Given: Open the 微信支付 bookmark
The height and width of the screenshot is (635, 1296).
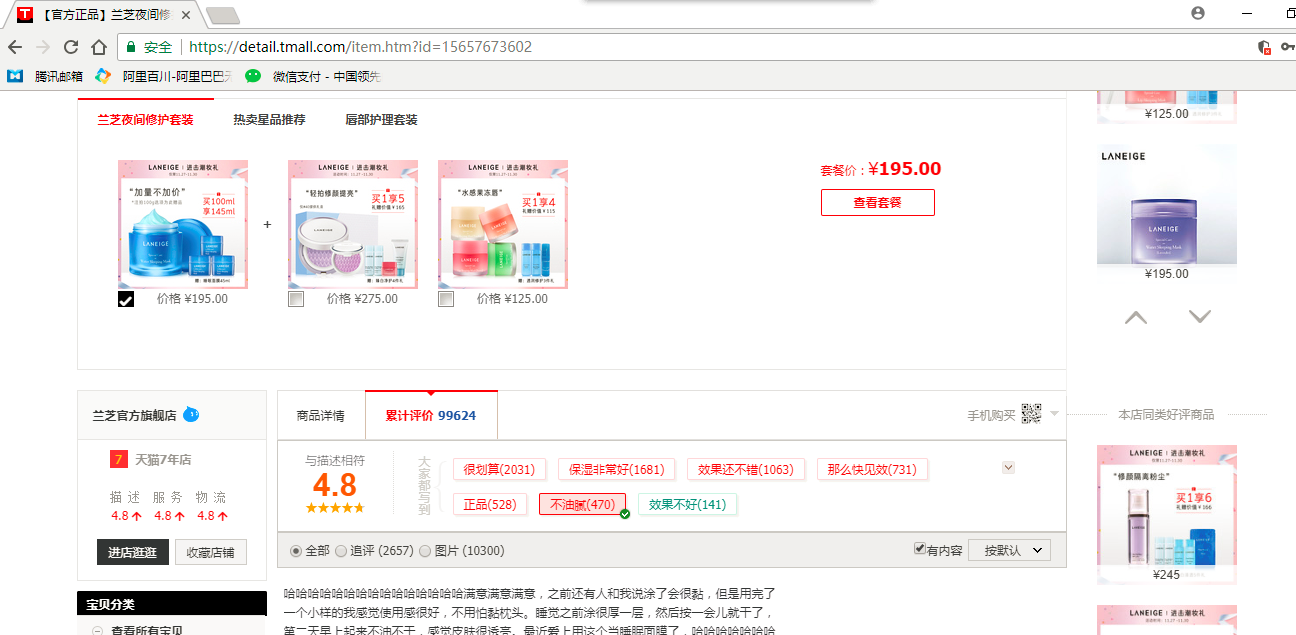Looking at the screenshot, I should [313, 76].
